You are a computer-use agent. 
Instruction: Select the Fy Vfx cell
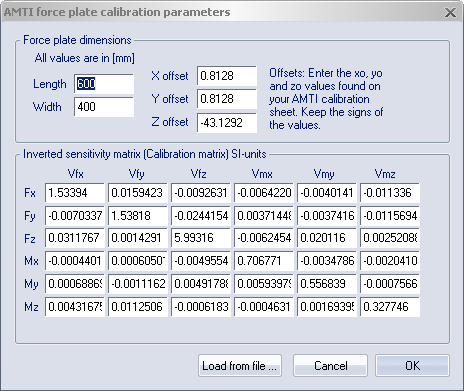point(75,216)
